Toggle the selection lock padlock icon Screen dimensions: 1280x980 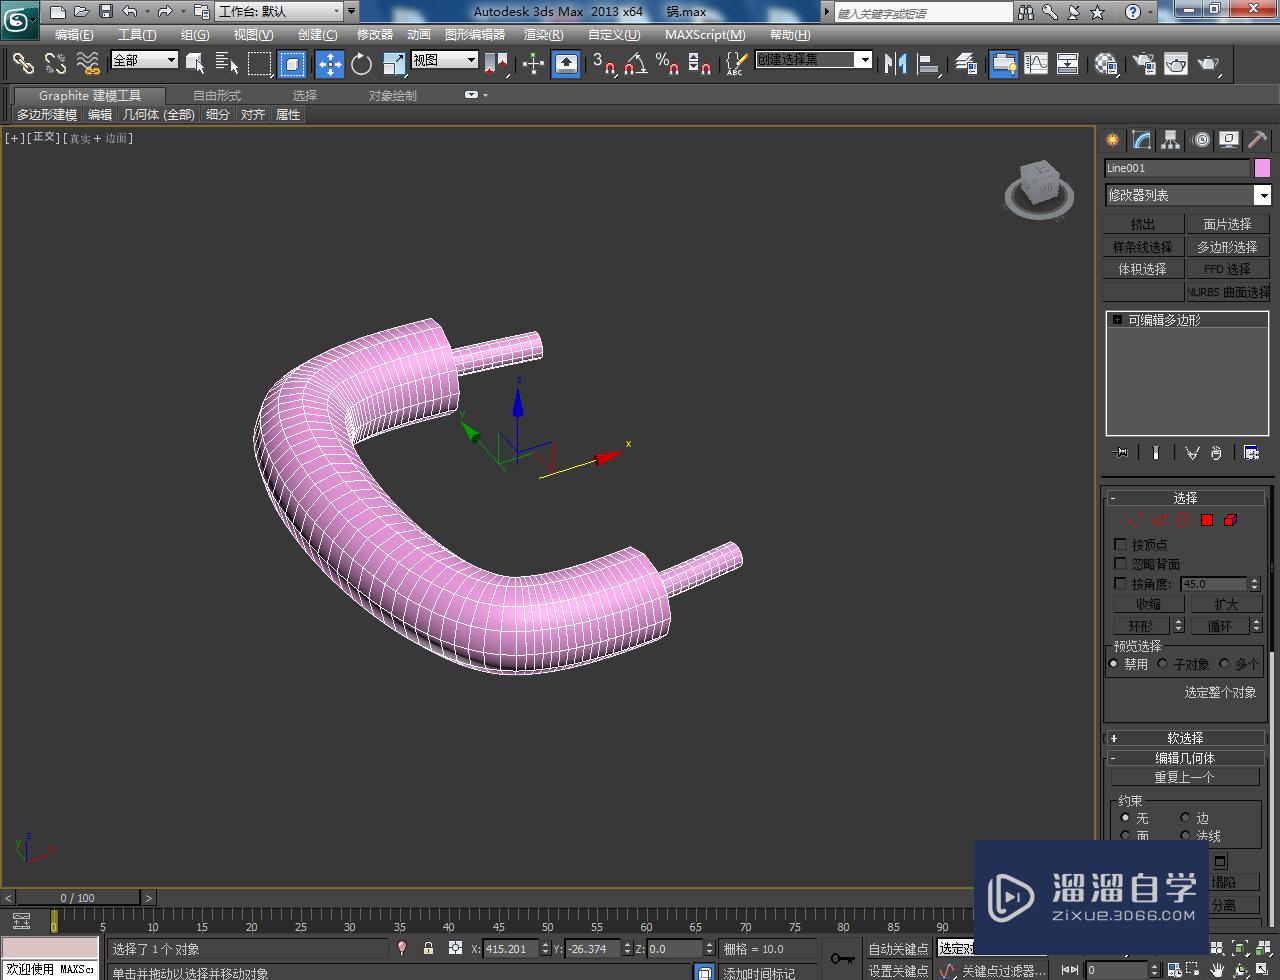coord(428,948)
